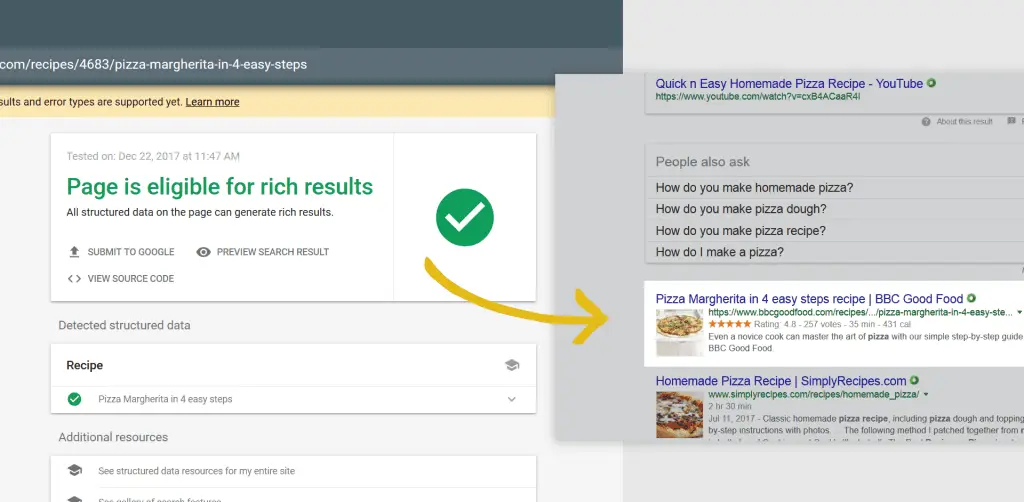Click the SimplyRecipes pizza thumbnail
Image resolution: width=1024 pixels, height=502 pixels.
point(679,415)
